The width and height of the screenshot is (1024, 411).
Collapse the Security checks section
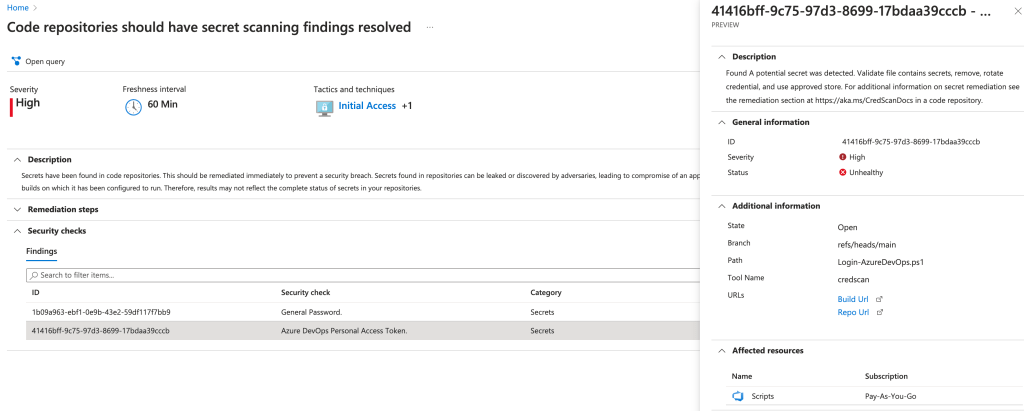[x=16, y=231]
